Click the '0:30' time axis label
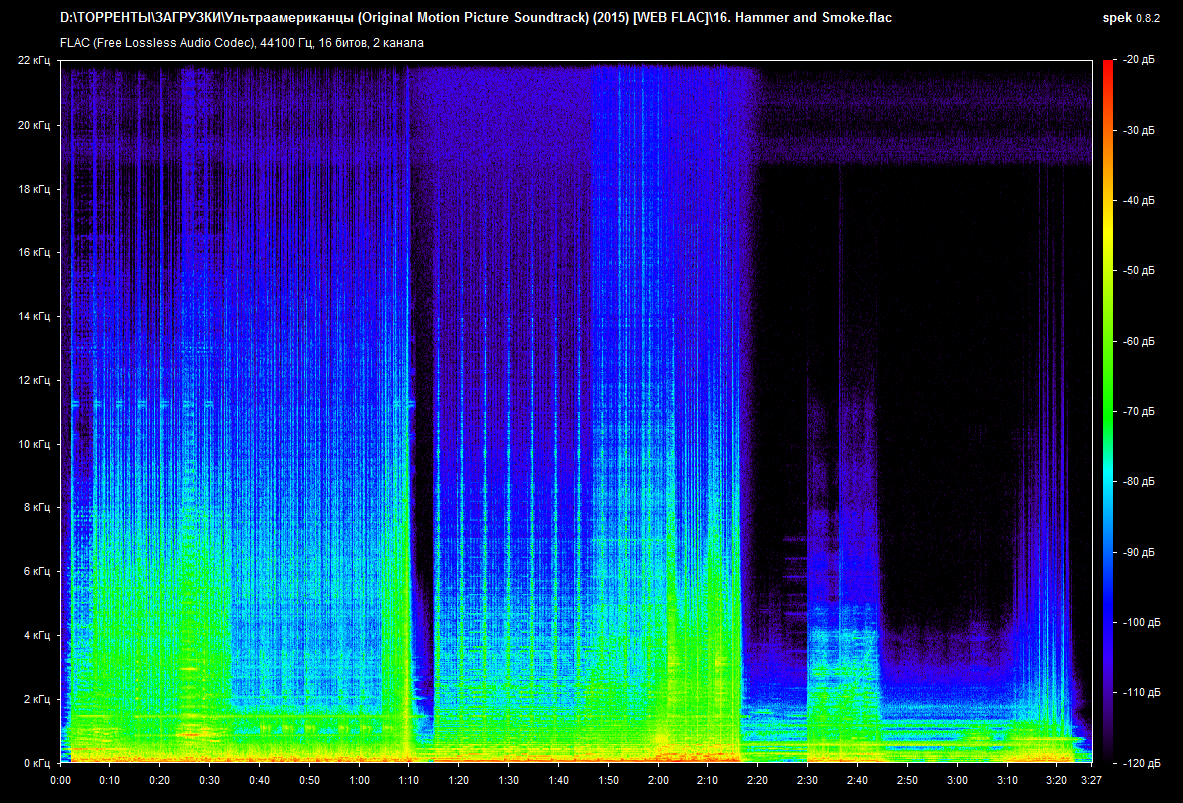Image resolution: width=1183 pixels, height=803 pixels. coord(210,780)
